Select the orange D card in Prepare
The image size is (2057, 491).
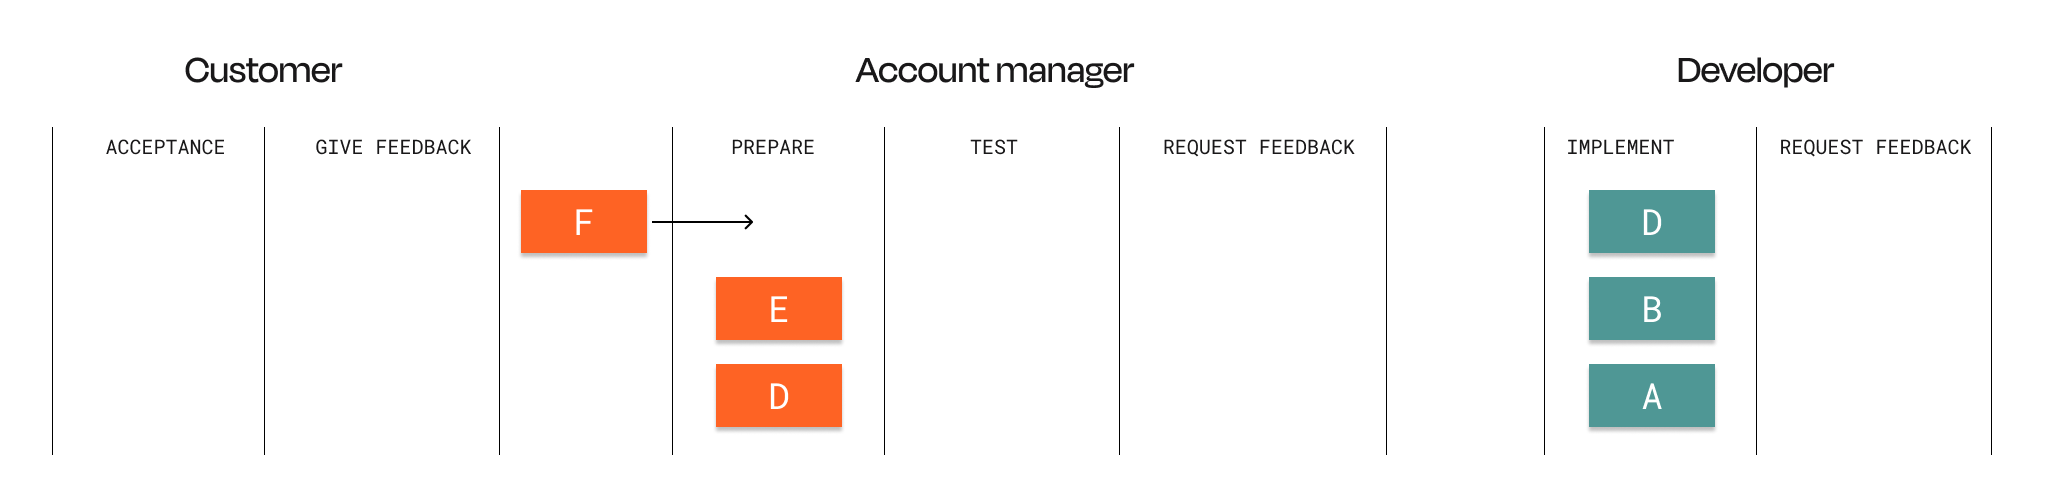click(x=778, y=395)
